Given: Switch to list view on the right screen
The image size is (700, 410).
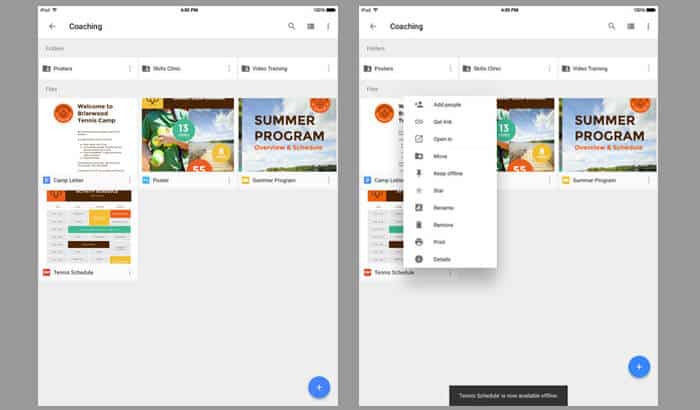Looking at the screenshot, I should pos(631,26).
